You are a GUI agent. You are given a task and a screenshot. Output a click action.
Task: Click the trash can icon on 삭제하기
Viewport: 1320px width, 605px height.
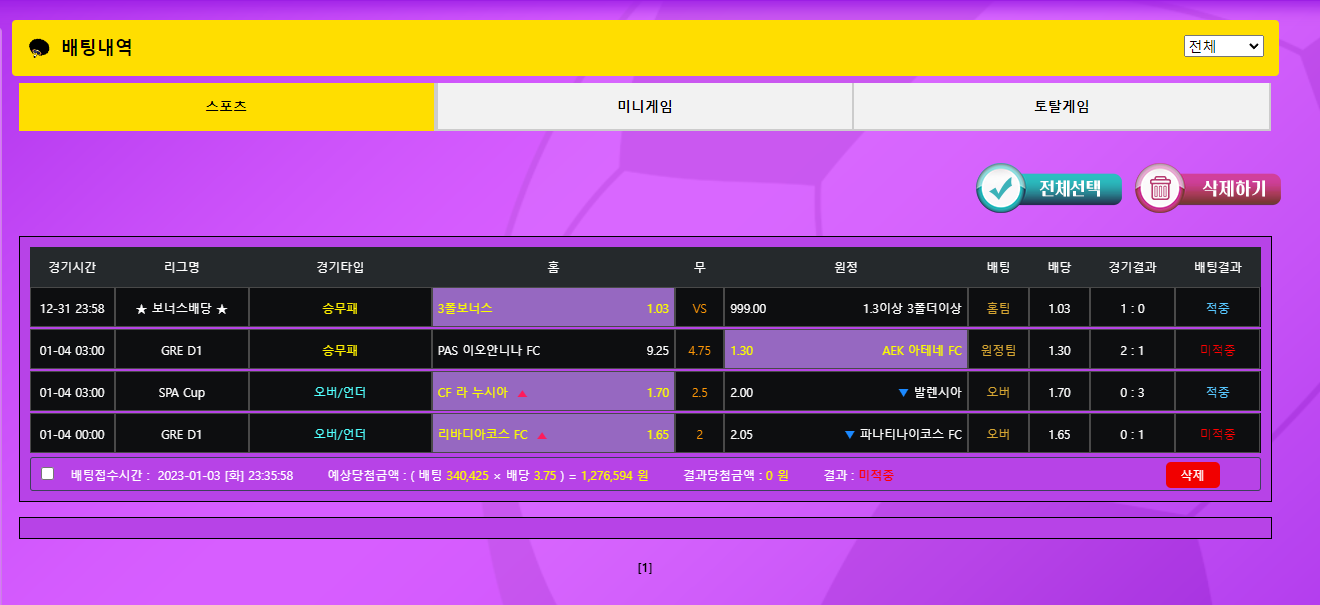1160,188
